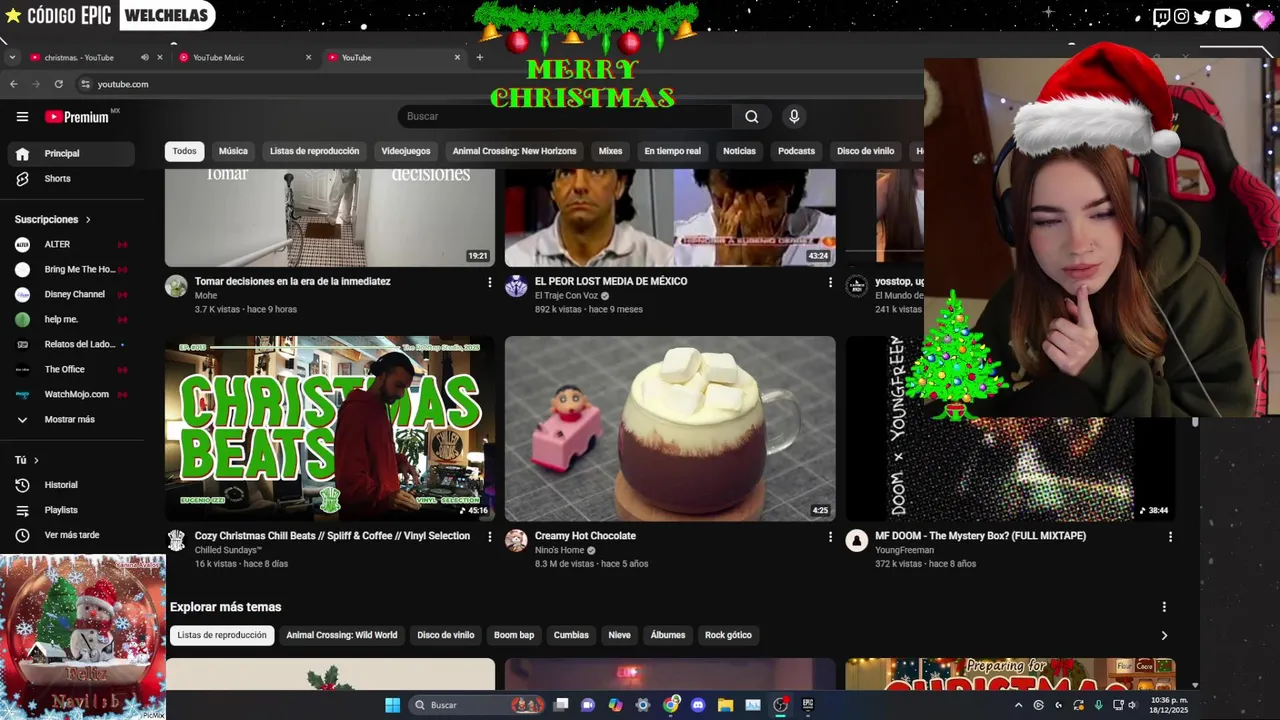Click the Windows taskbar Buscar box

coord(478,705)
